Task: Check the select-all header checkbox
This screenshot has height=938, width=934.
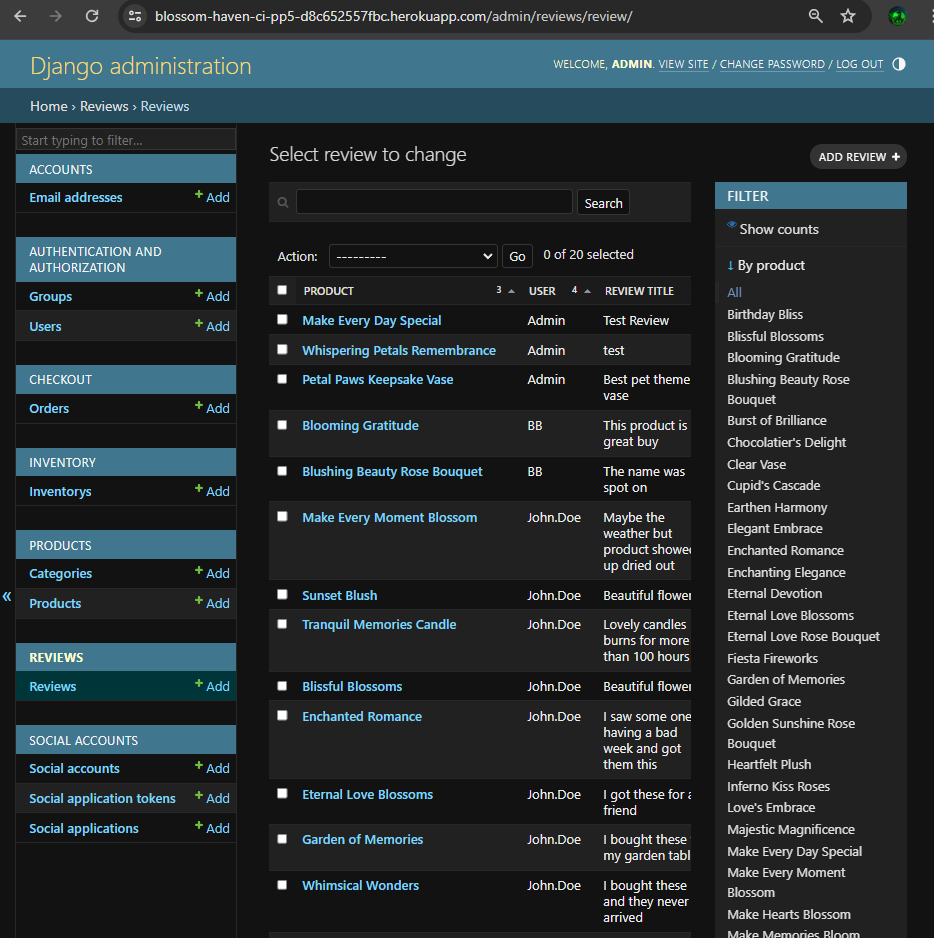Action: coord(282,290)
